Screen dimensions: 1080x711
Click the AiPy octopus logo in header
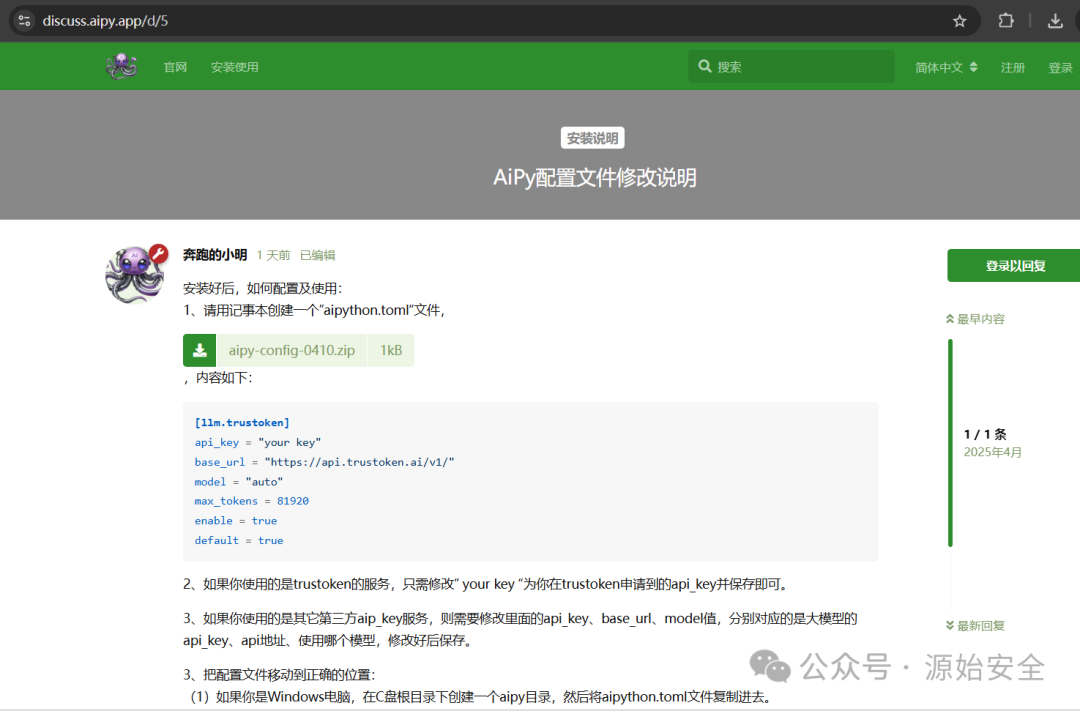[122, 67]
